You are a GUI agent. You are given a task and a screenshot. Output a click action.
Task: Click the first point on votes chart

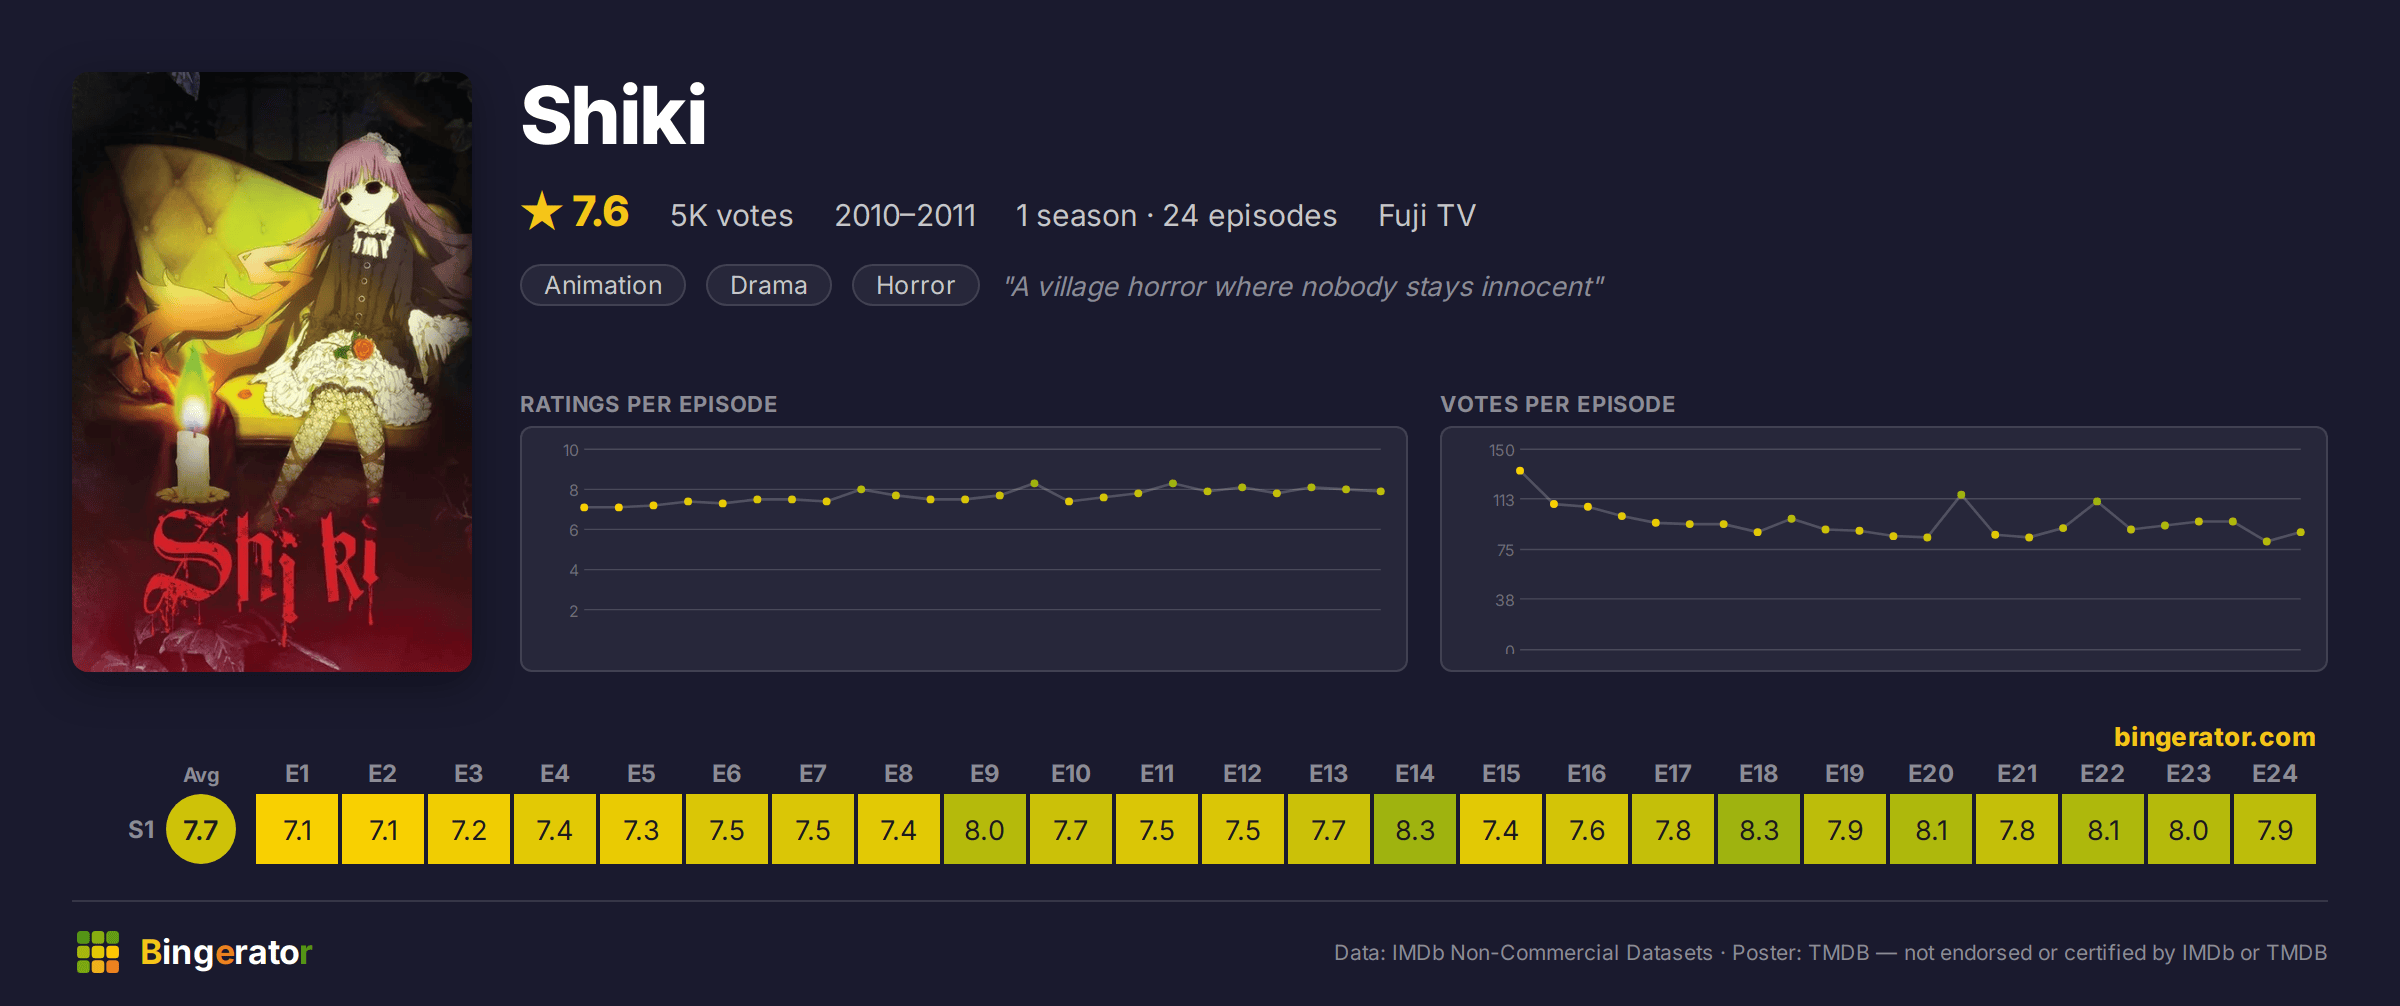click(1520, 470)
